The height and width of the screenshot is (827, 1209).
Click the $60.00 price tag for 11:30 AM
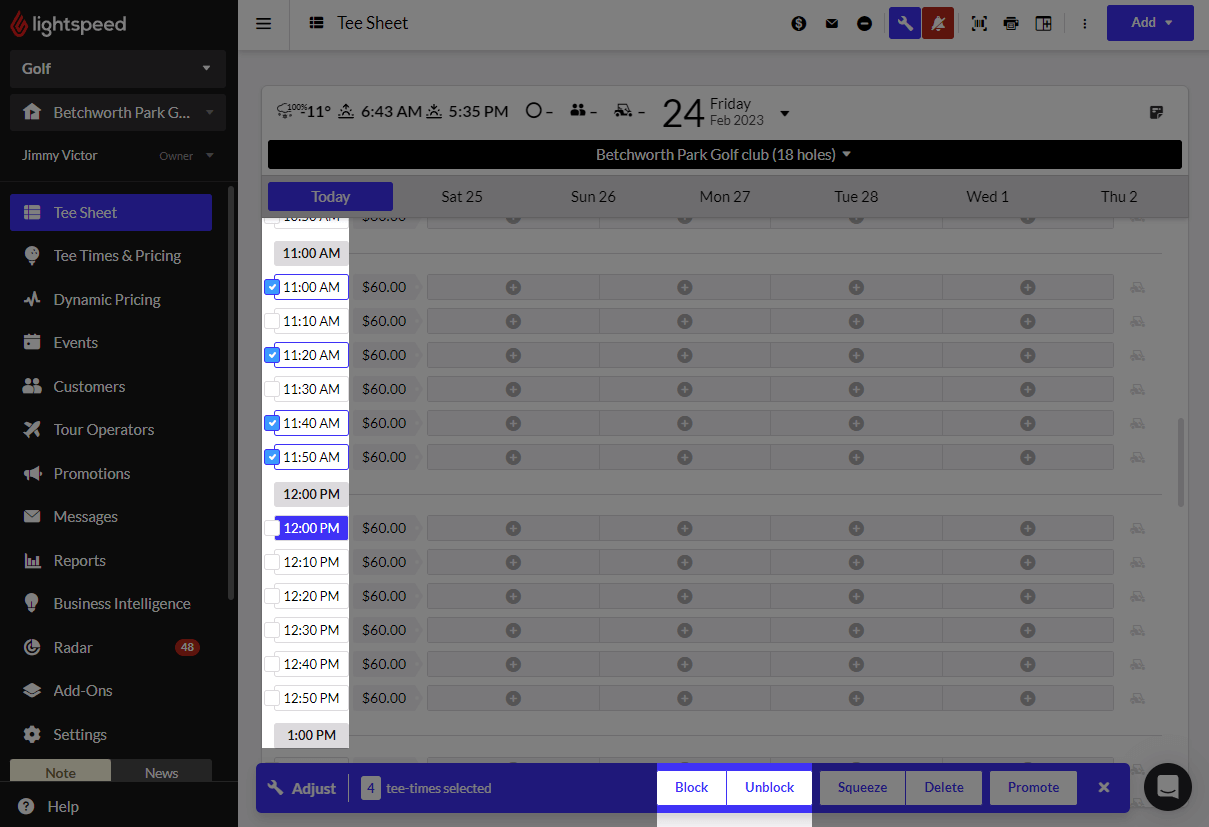tap(385, 389)
